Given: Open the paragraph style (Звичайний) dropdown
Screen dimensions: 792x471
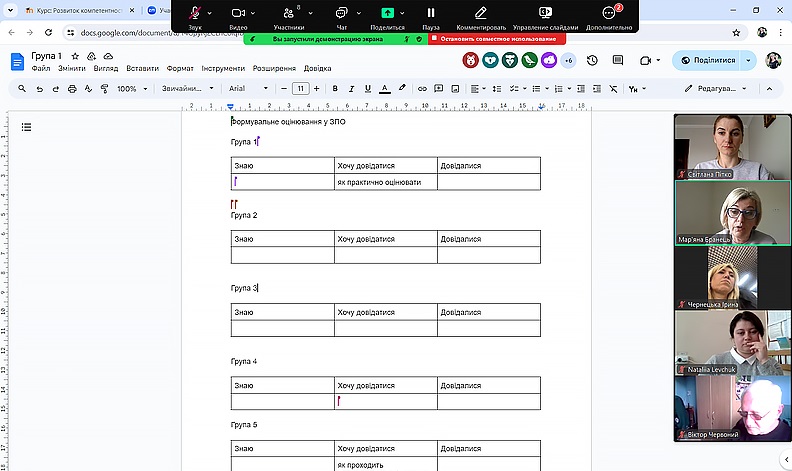Looking at the screenshot, I should [188, 89].
